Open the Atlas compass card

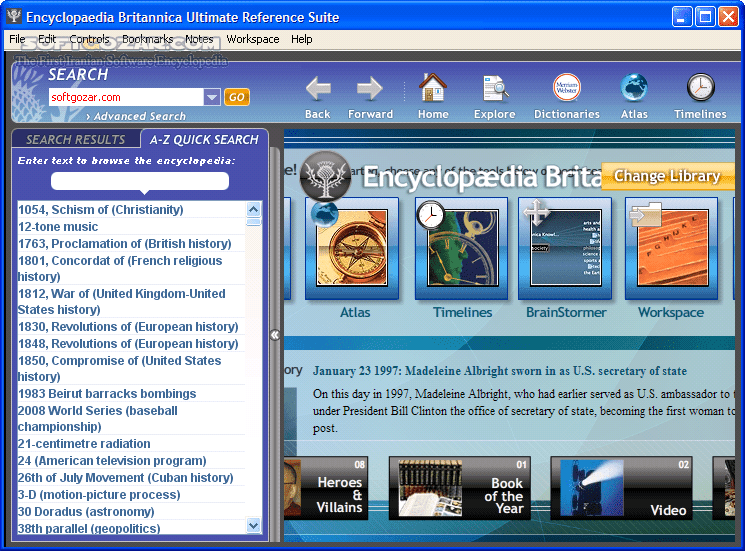click(x=352, y=248)
